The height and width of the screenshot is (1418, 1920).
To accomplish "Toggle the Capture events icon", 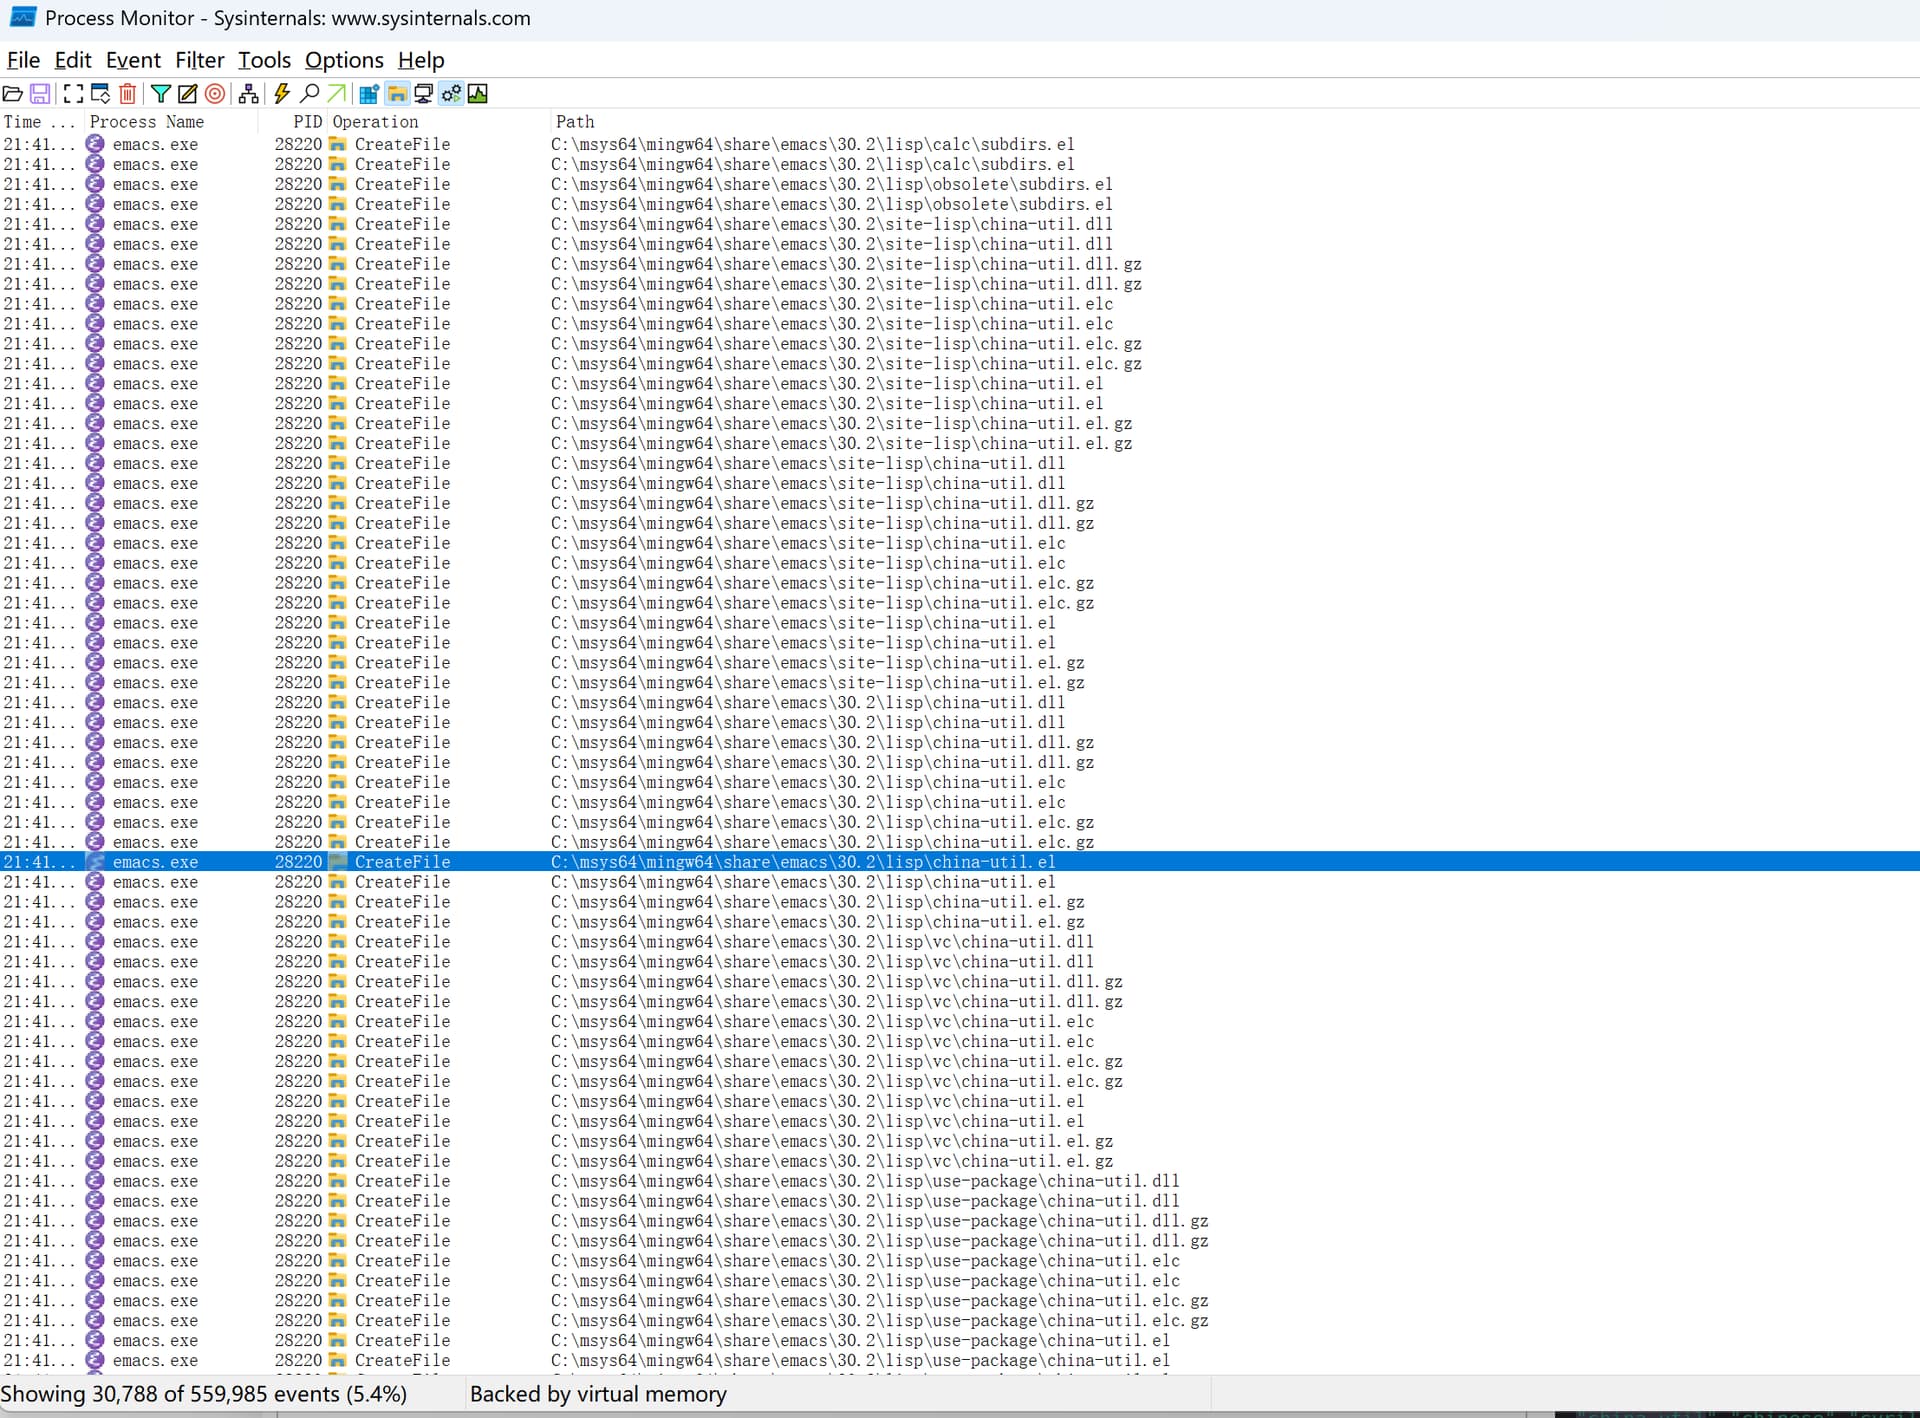I will [x=73, y=94].
